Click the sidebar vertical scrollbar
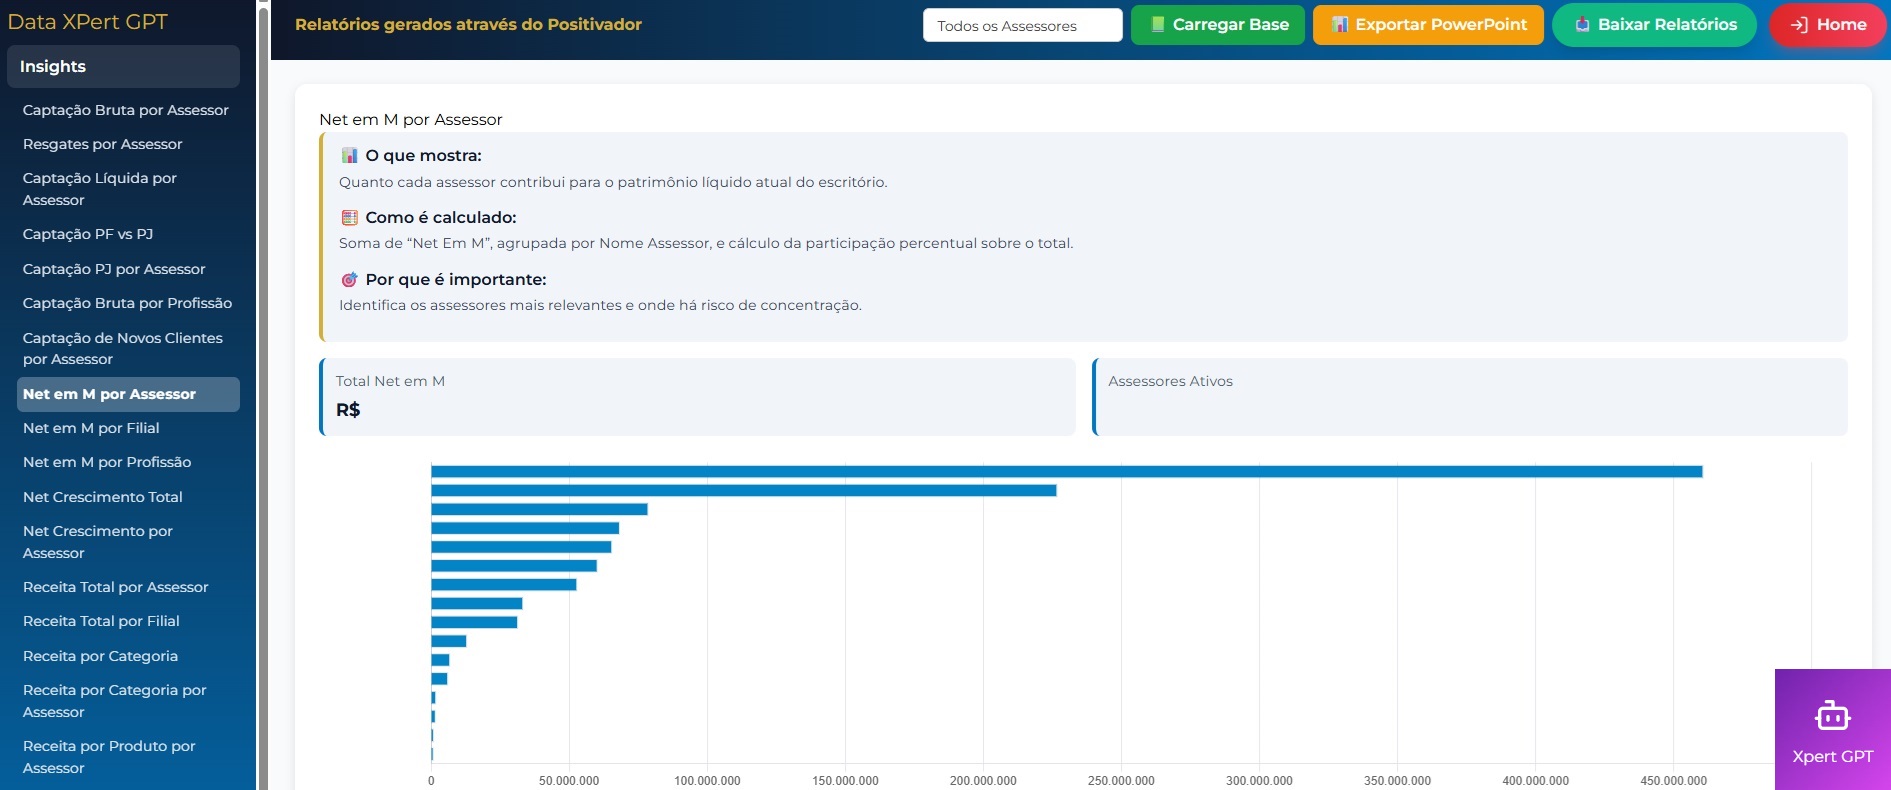This screenshot has width=1891, height=790. point(263,400)
